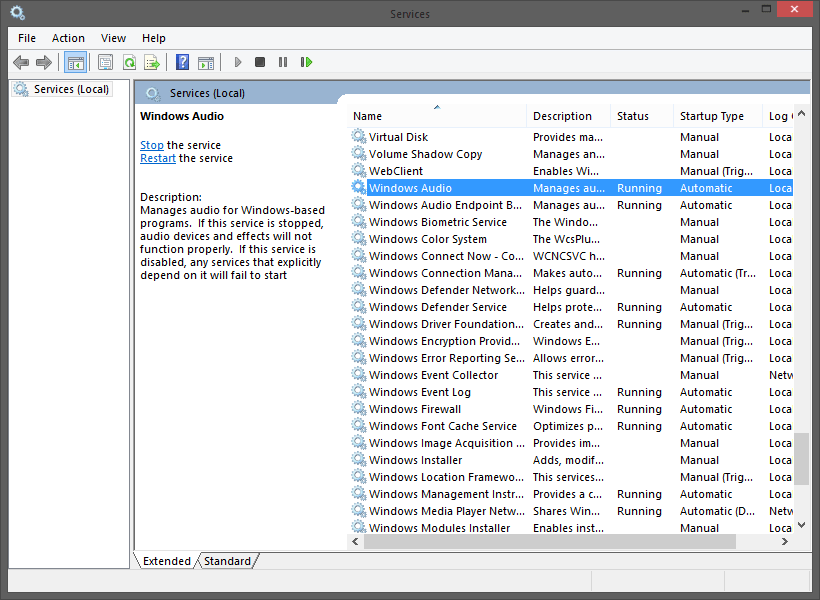Image resolution: width=820 pixels, height=600 pixels.
Task: Sort by the Startup Type column header
Action: coord(718,116)
